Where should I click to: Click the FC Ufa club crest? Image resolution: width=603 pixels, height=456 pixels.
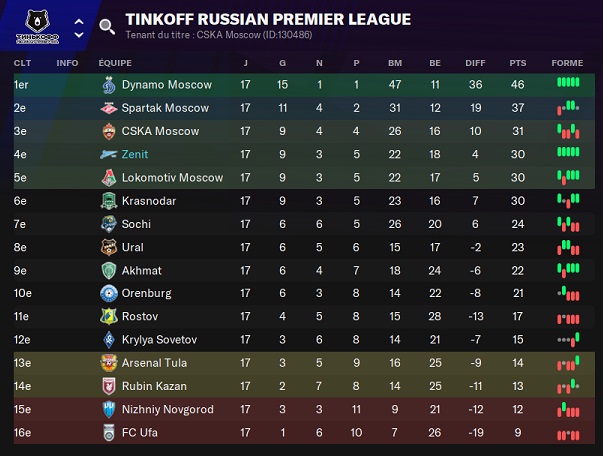[x=109, y=433]
